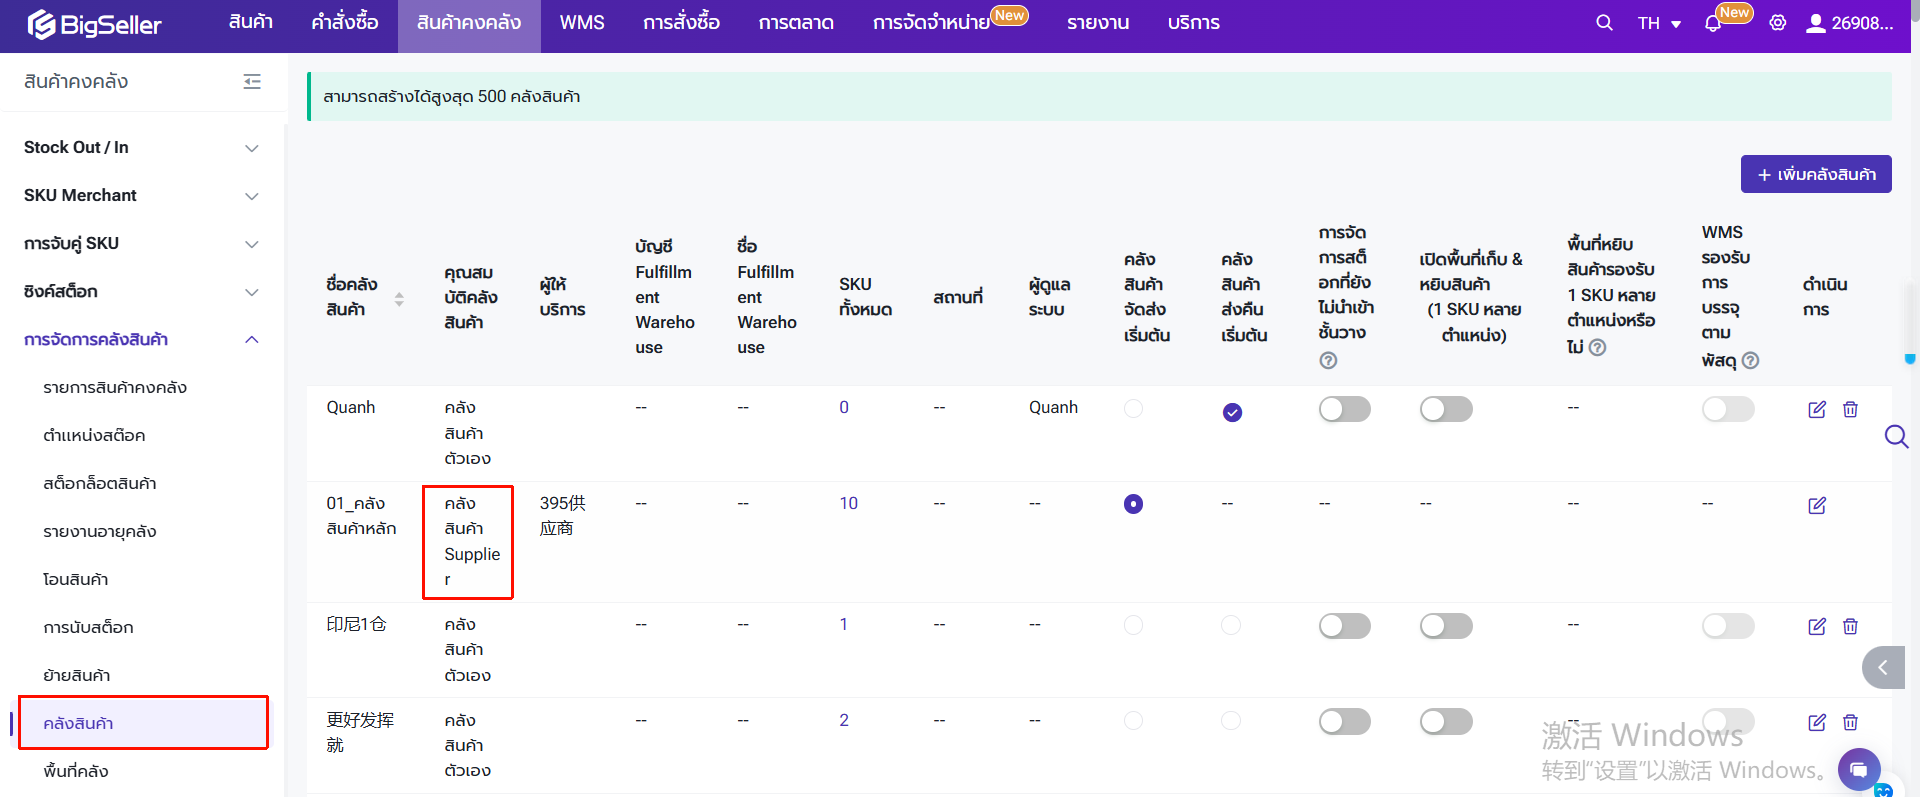Go to รายงาน menu in top bar
This screenshot has width=1920, height=797.
pos(1097,23)
